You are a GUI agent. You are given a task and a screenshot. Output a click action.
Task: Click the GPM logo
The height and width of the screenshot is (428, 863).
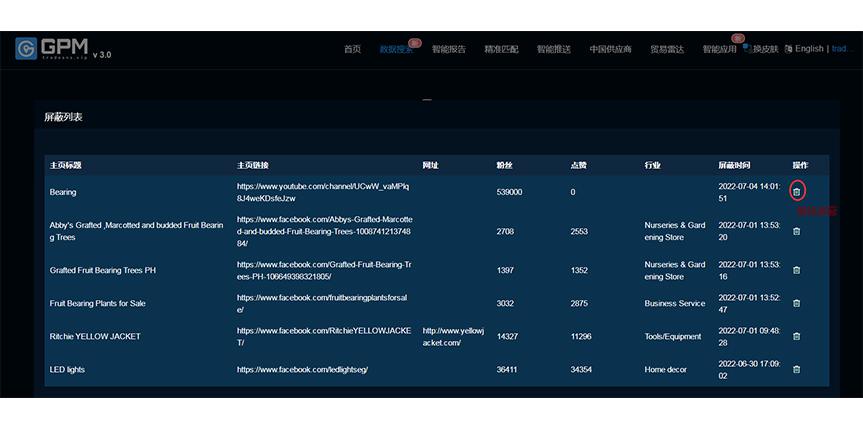coord(52,49)
